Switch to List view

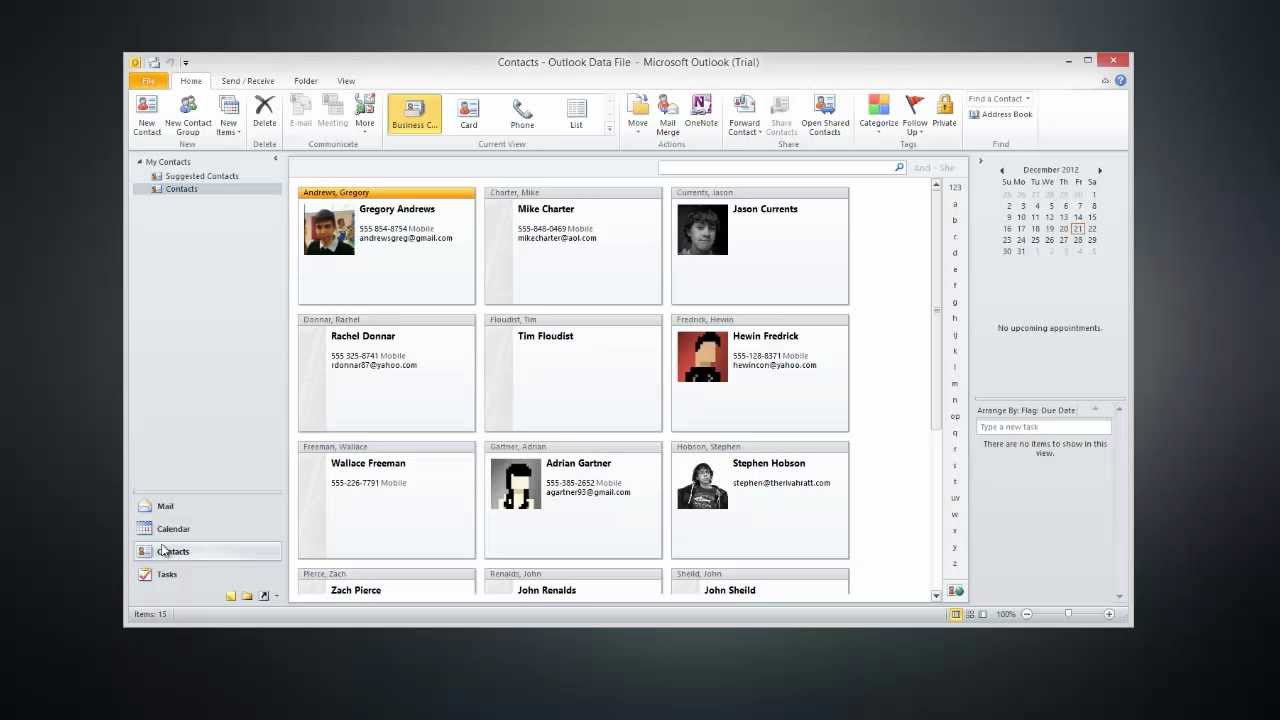576,114
